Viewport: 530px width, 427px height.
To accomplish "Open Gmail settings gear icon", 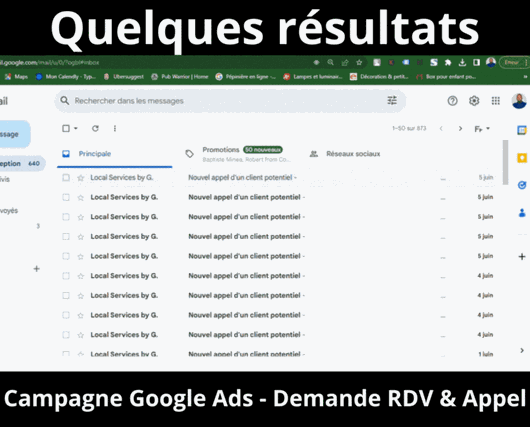I will [x=474, y=101].
